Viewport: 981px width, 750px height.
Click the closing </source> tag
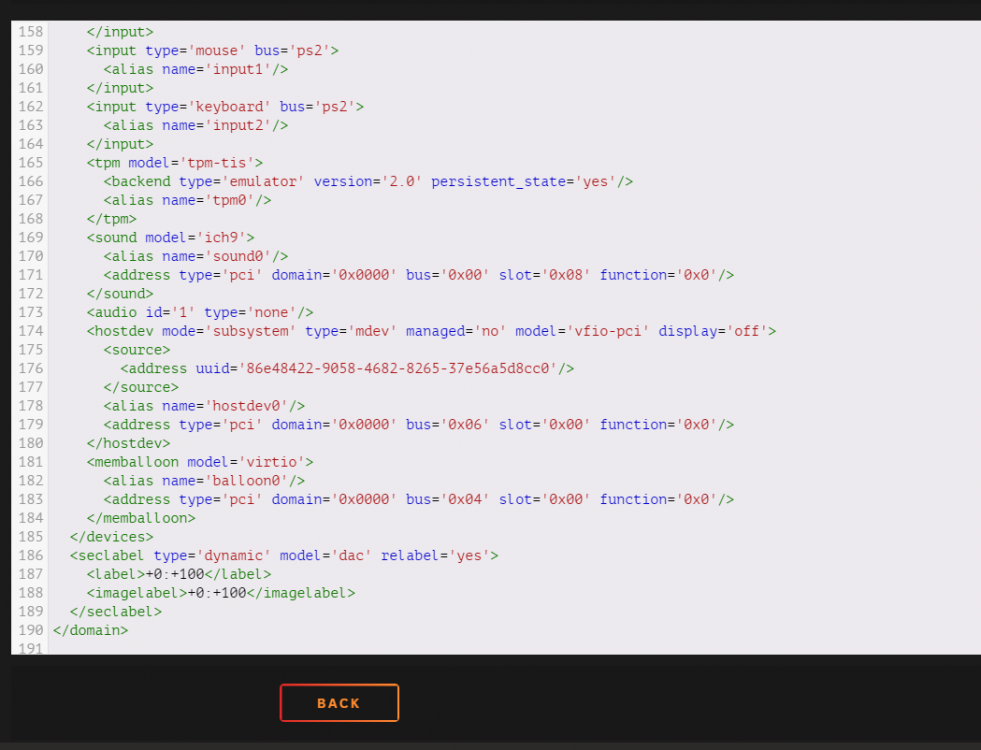tap(141, 388)
